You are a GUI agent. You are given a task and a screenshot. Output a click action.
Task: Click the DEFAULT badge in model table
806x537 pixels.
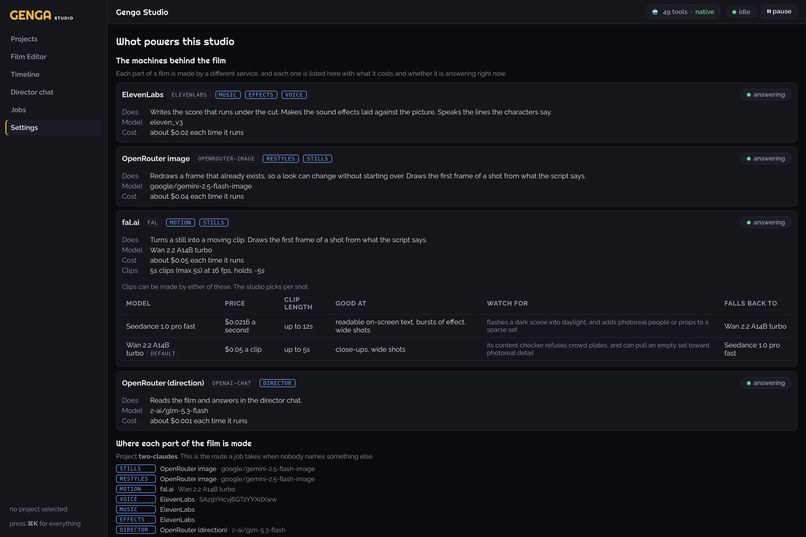(163, 354)
